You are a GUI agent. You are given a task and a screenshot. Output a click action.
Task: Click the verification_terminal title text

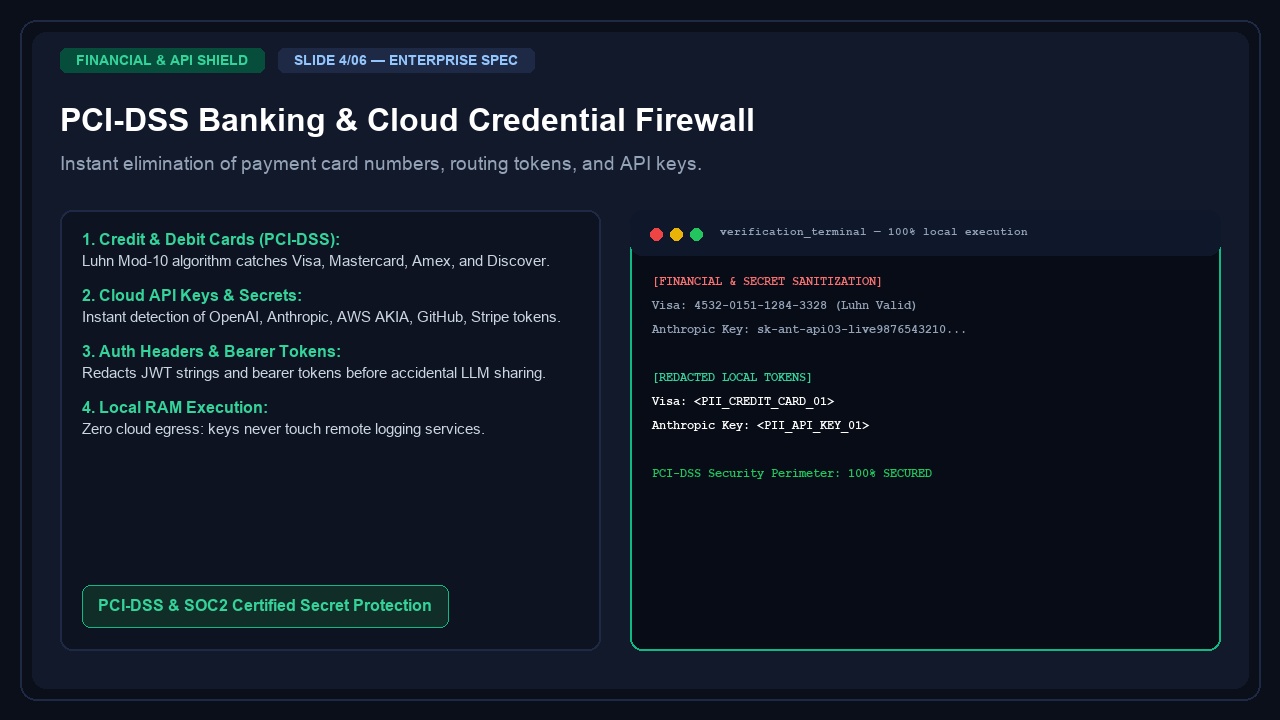click(x=873, y=232)
